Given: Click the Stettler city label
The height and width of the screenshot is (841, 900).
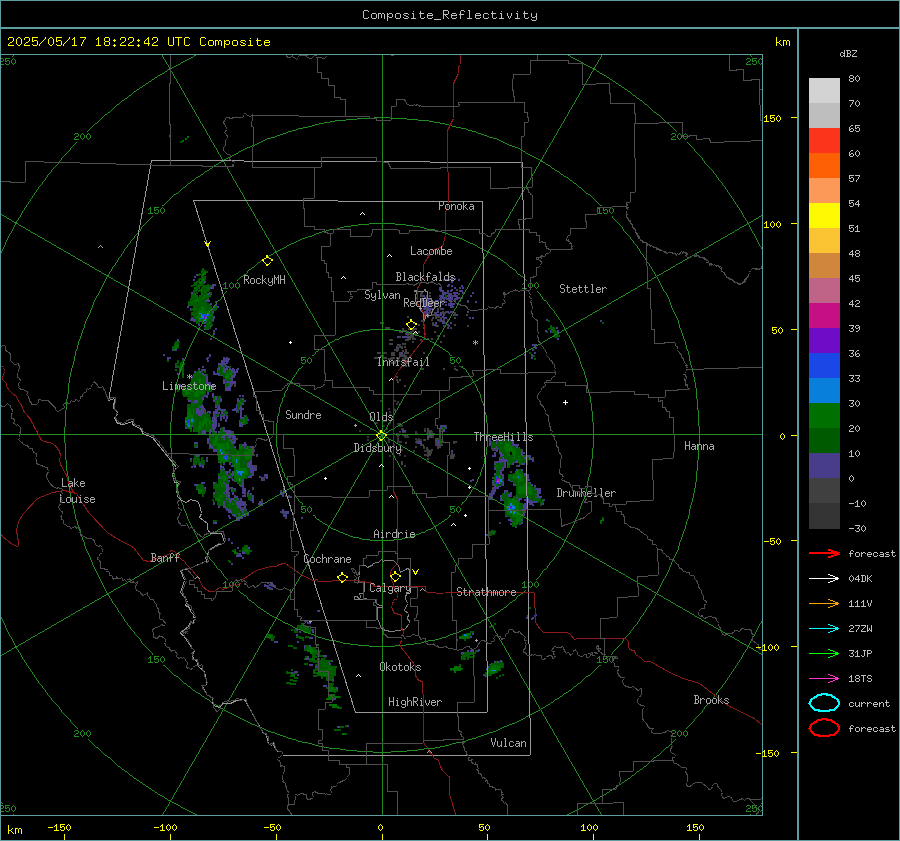Looking at the screenshot, I should point(583,289).
